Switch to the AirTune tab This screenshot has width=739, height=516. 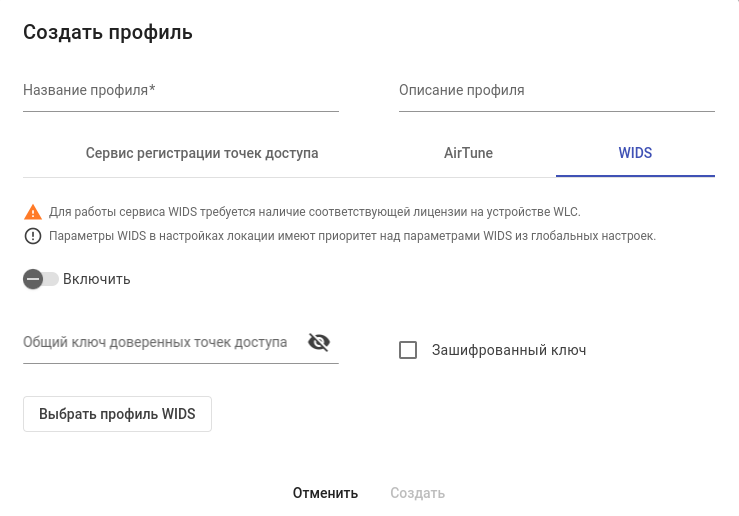(468, 153)
